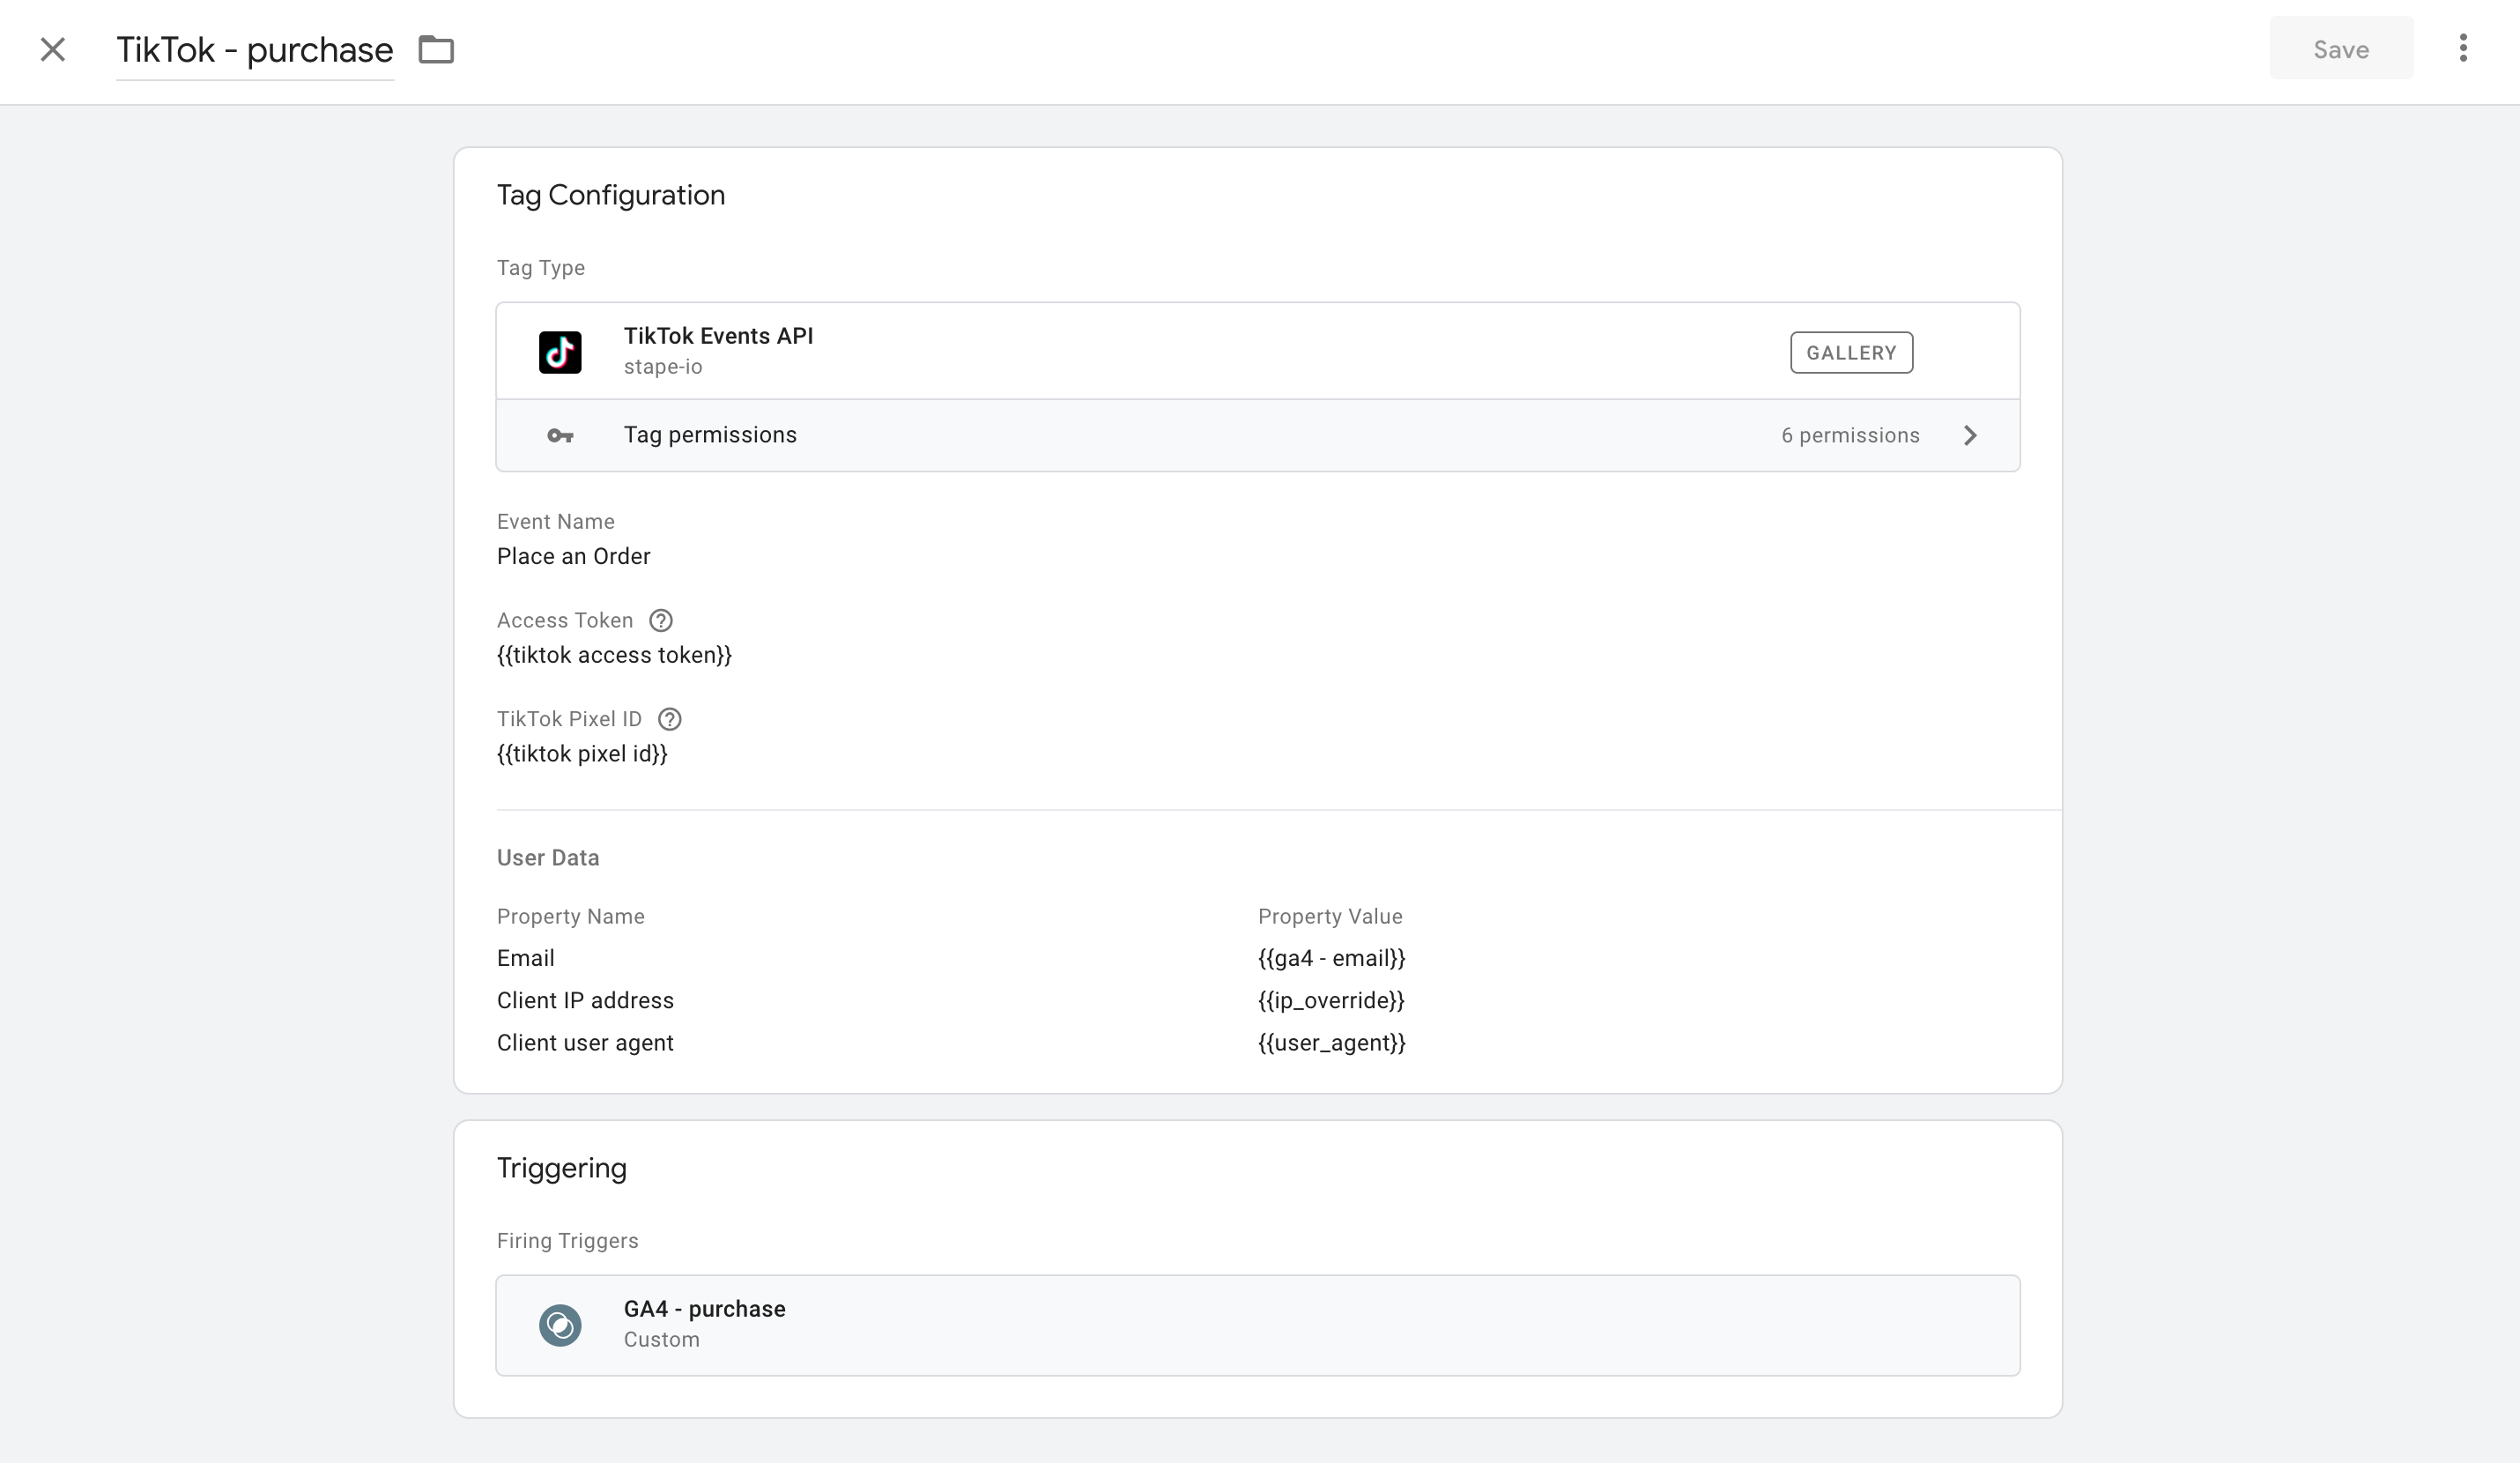Screen dimensions: 2520x1463
Task: Click the 'Tag Configuration' heading
Action: (x=611, y=195)
